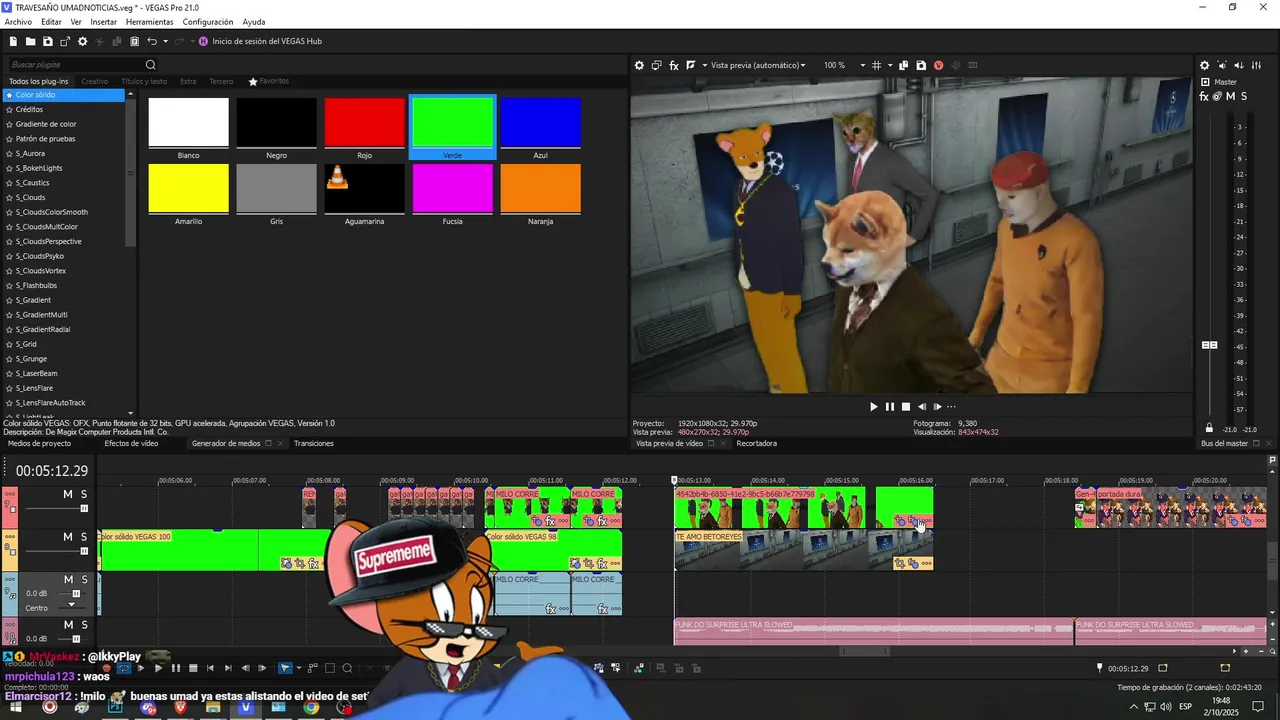Switch to the Recortadora tab
Screen dimensions: 1280x720
[756, 443]
